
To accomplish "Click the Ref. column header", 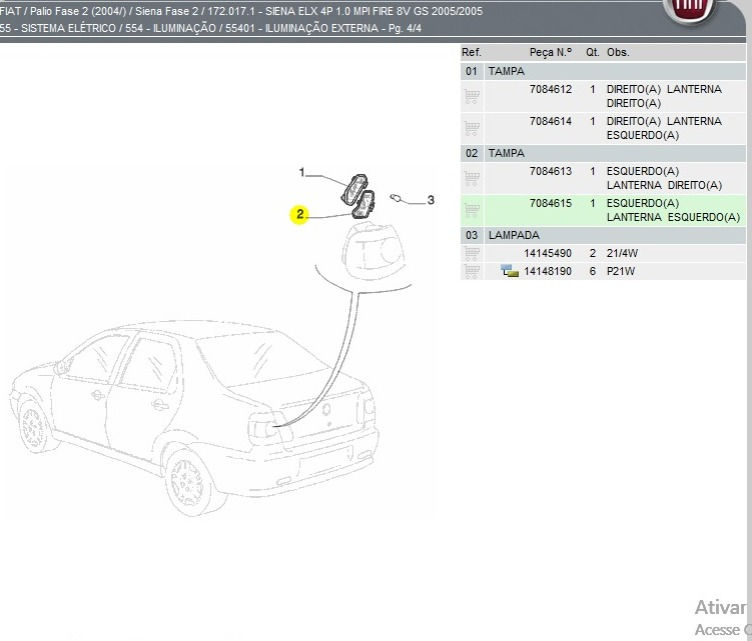I will tap(471, 52).
